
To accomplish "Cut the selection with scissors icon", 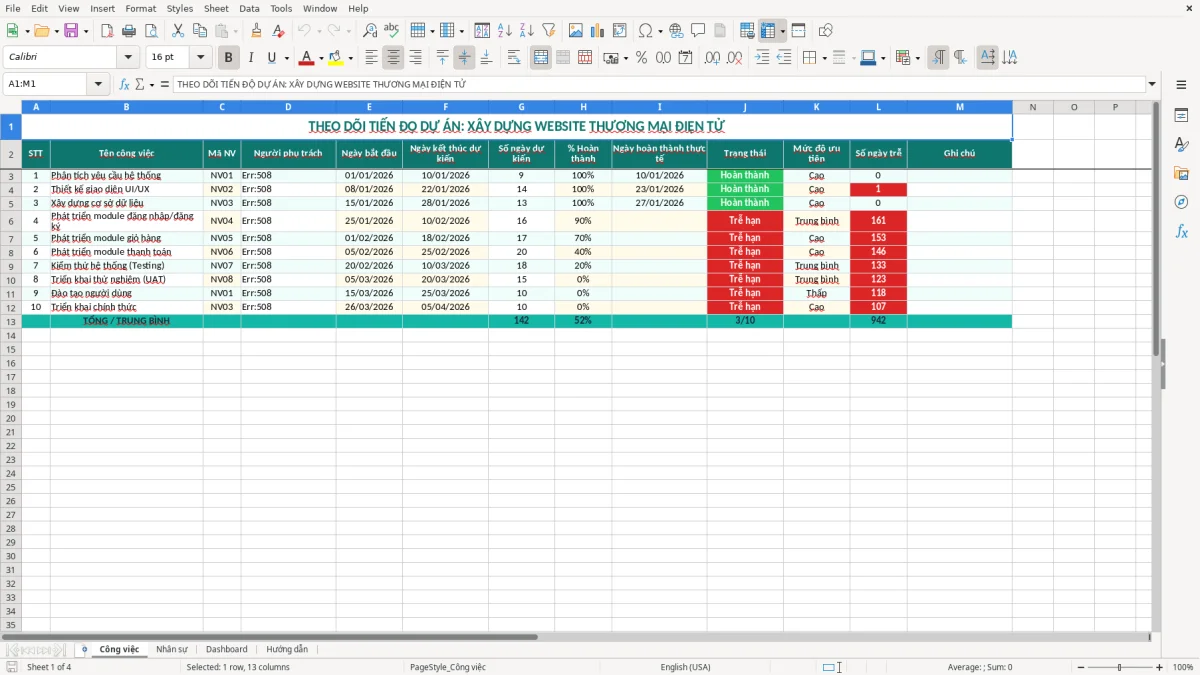I will coord(177,31).
